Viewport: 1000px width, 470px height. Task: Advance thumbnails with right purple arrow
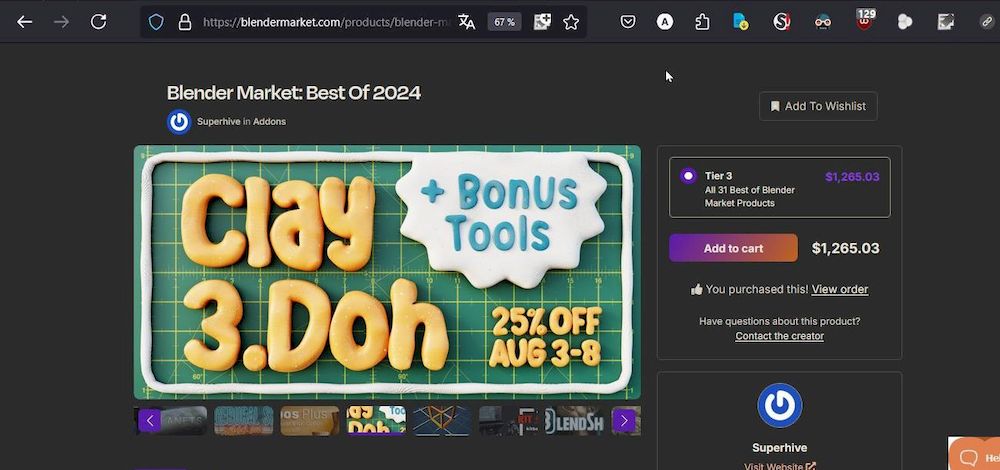coord(624,420)
